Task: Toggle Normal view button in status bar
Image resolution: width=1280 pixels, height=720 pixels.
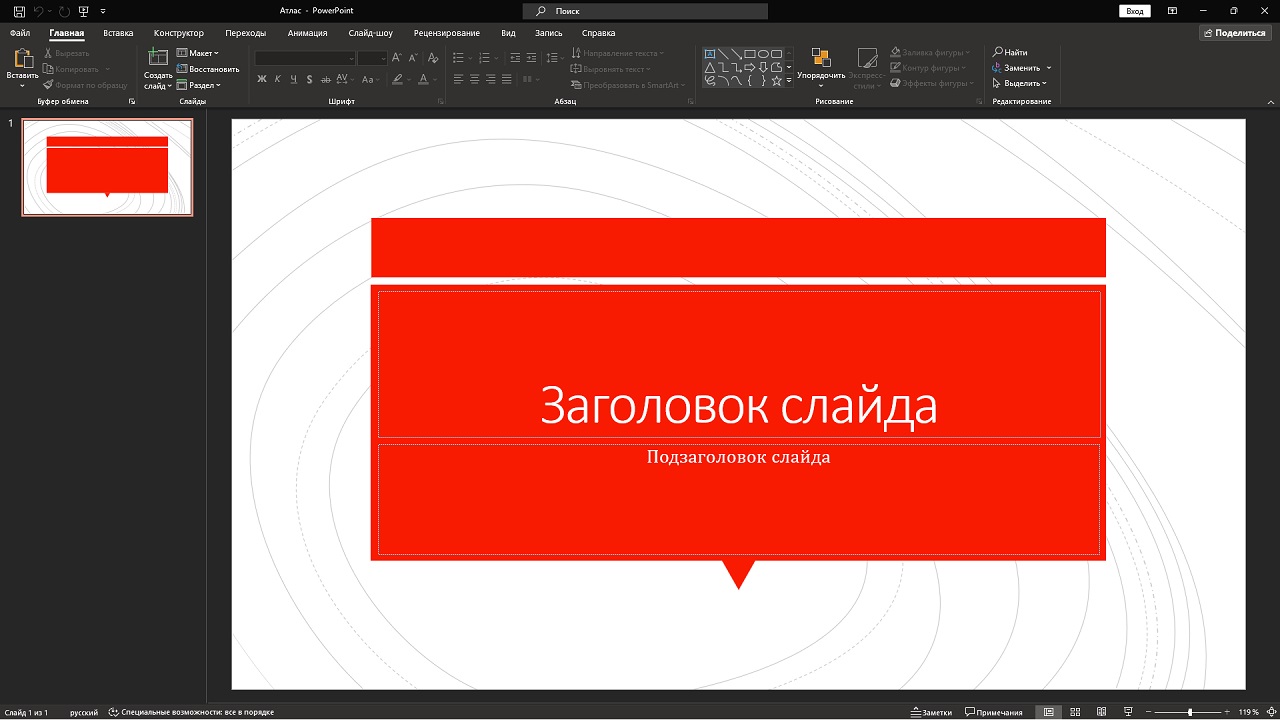Action: pos(1048,712)
